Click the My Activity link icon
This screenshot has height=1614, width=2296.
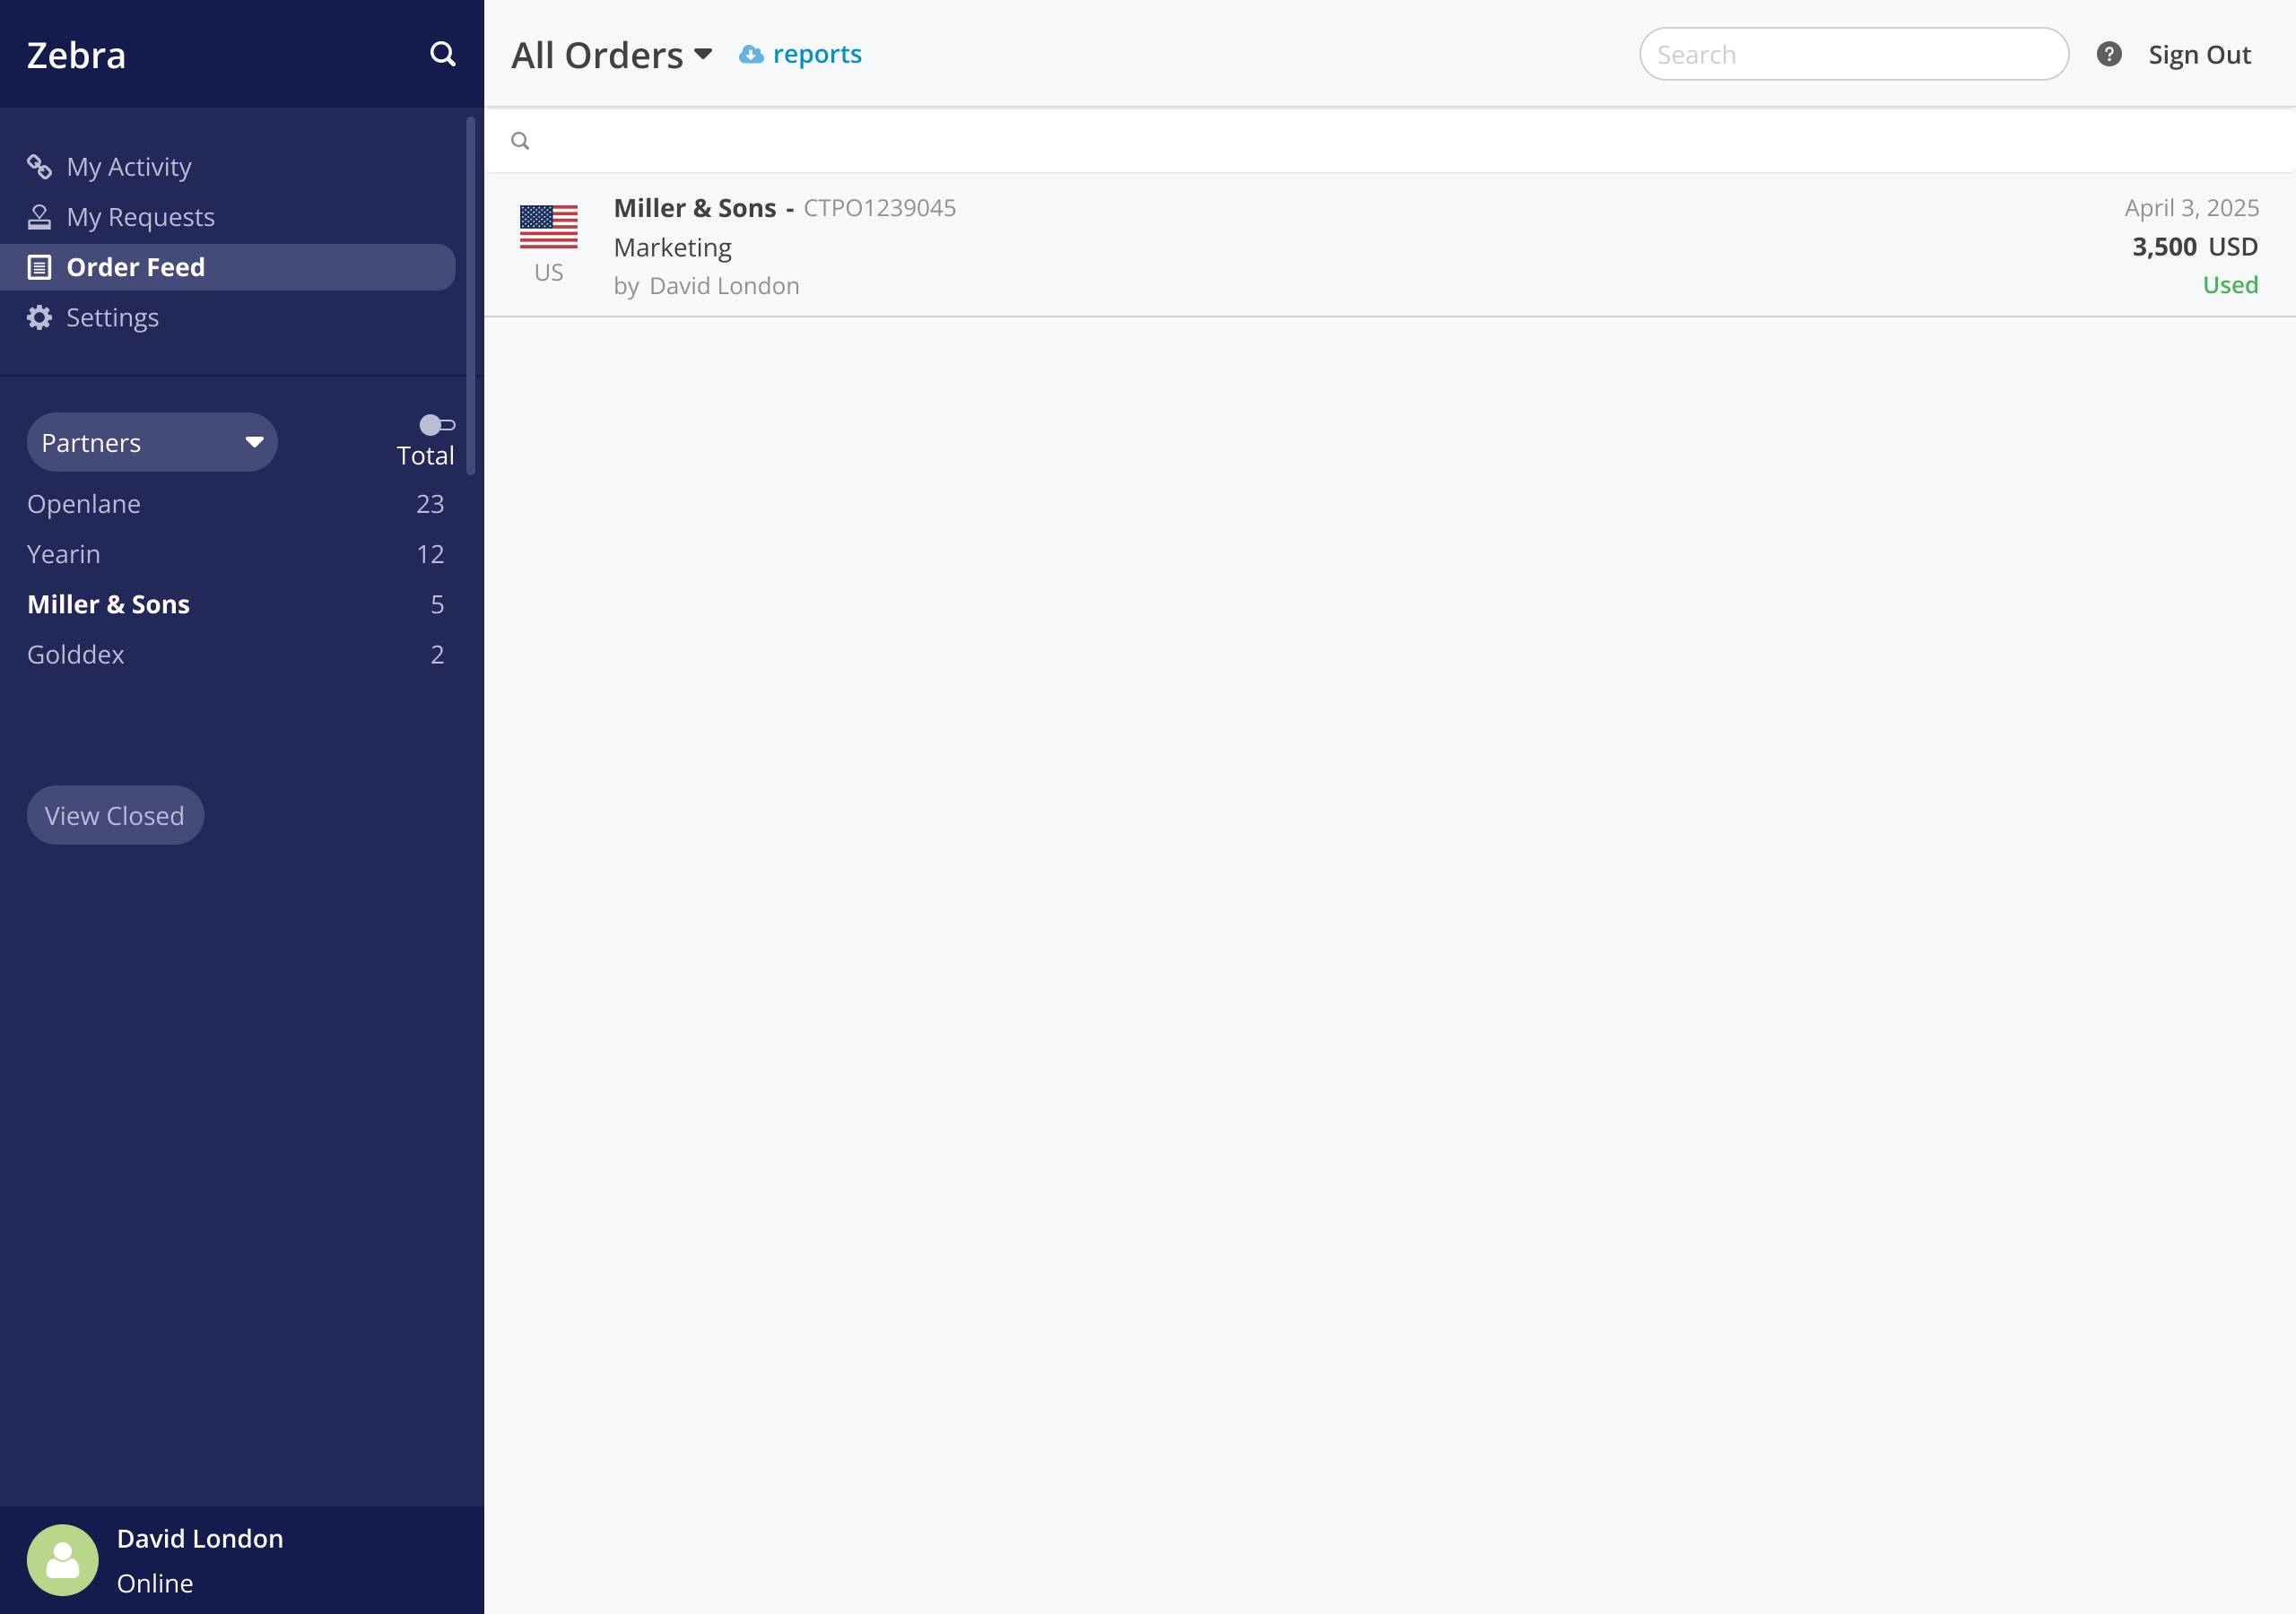tap(39, 166)
